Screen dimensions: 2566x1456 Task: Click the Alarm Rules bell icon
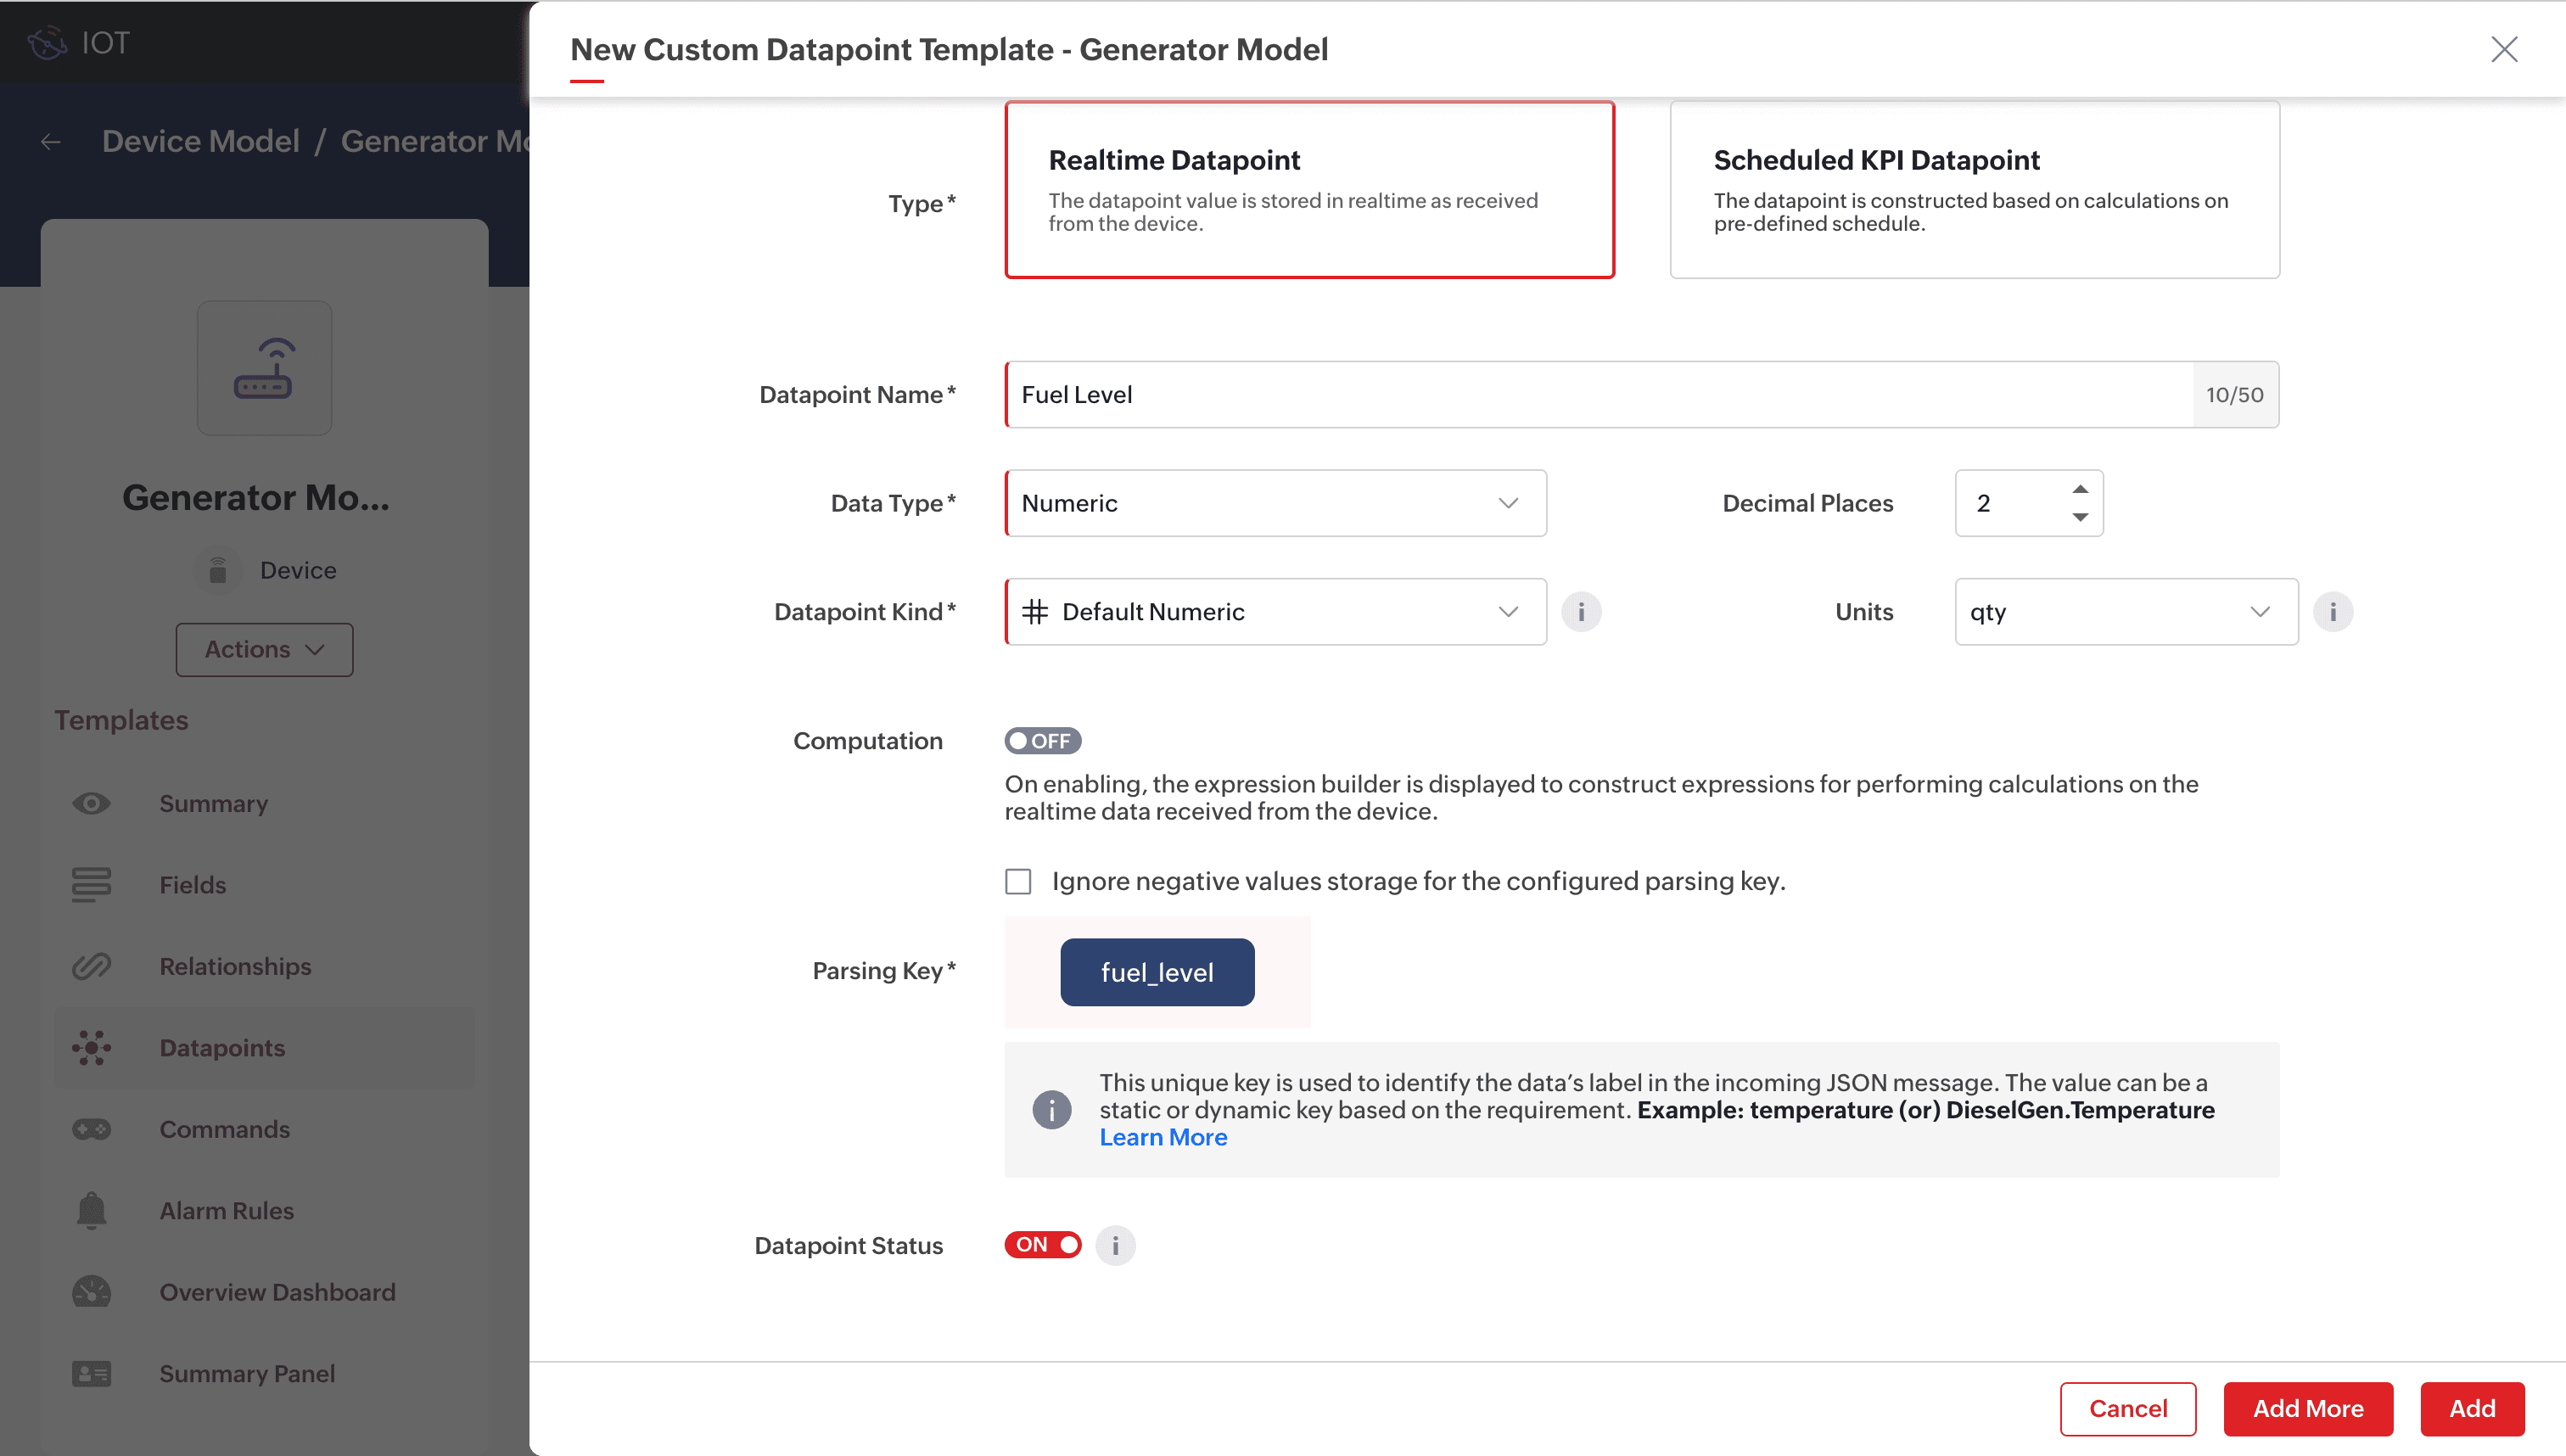(91, 1210)
